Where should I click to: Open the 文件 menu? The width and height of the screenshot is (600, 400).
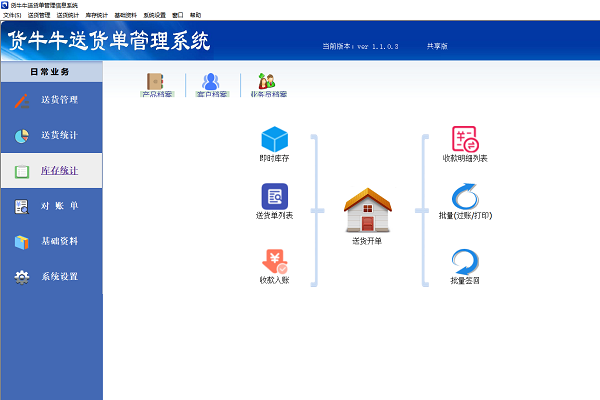coord(12,15)
